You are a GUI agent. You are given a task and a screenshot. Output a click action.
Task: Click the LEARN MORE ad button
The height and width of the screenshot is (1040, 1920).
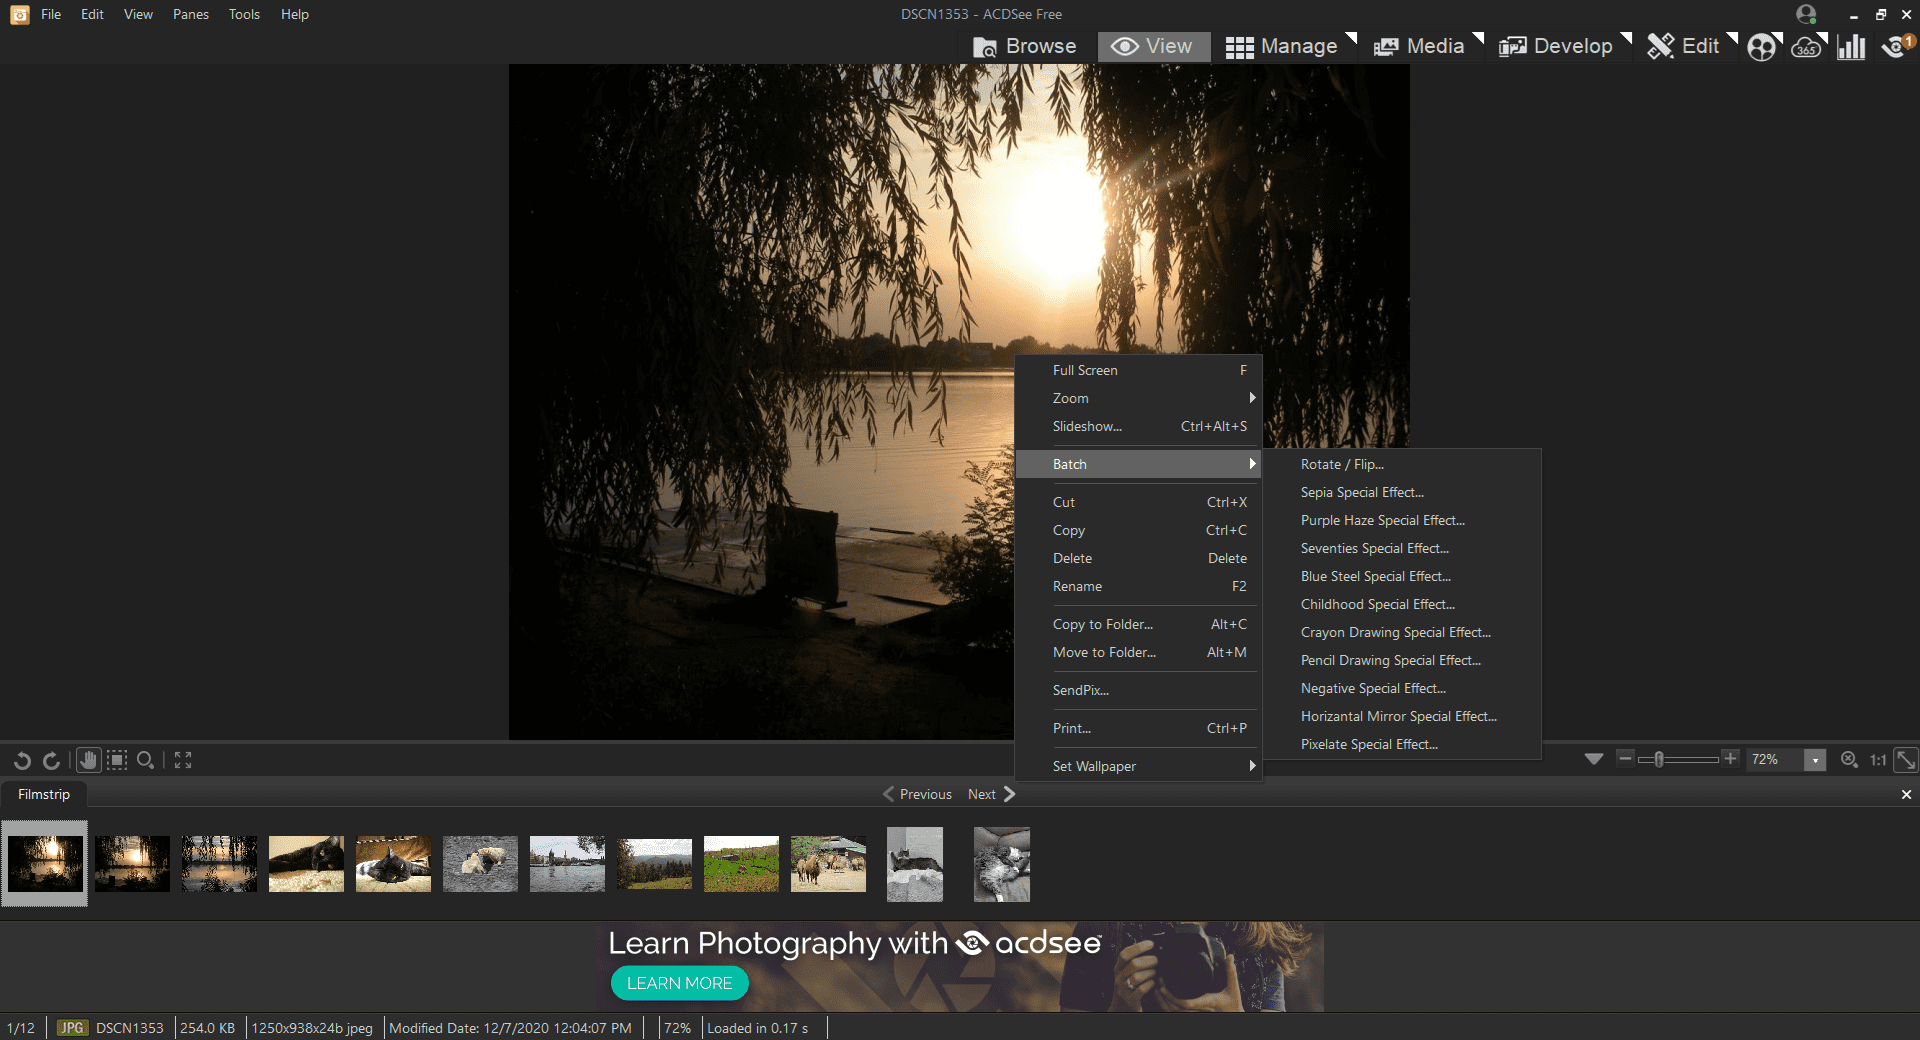680,983
